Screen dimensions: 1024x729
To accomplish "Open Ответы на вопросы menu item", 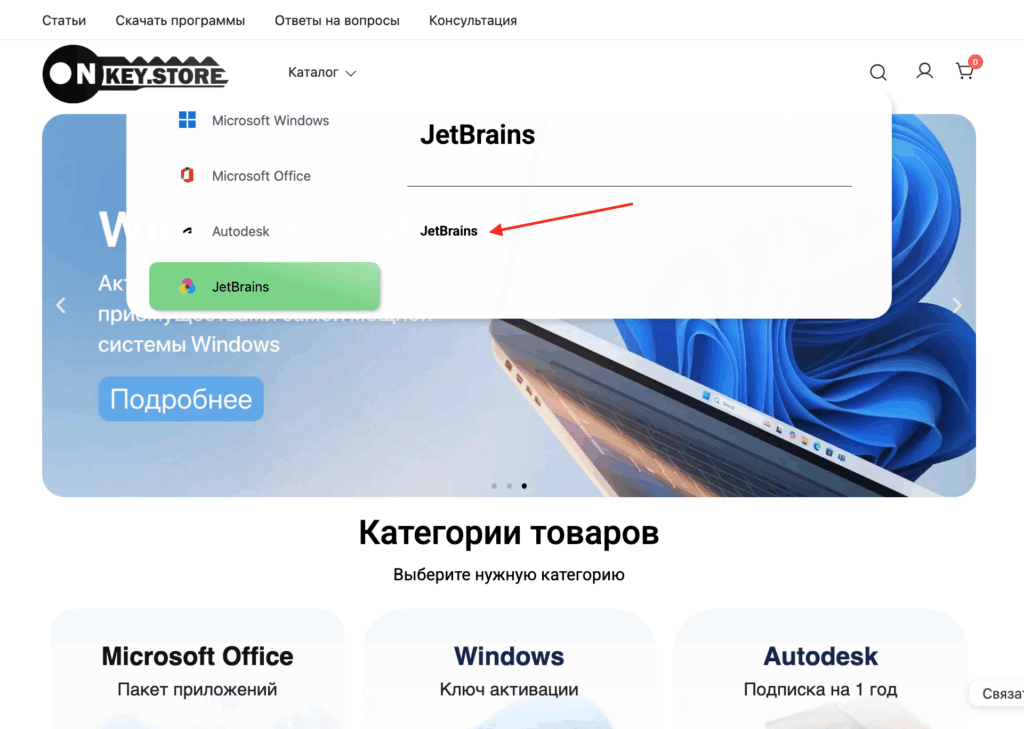I will [x=337, y=20].
